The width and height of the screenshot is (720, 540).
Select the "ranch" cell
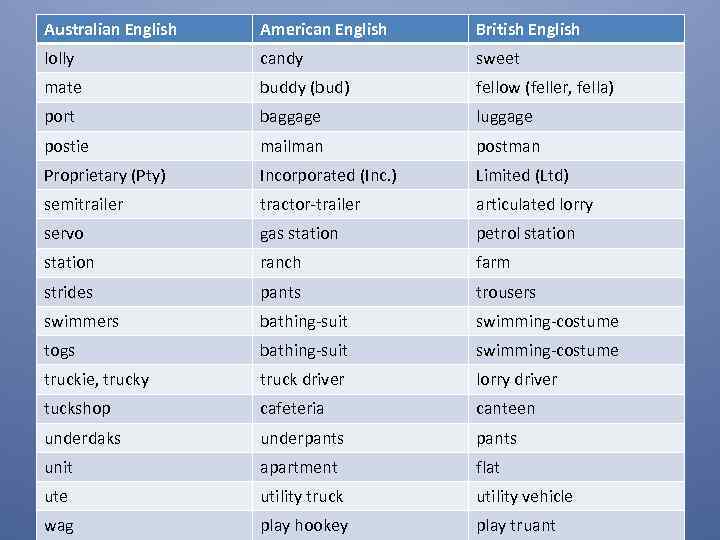(280, 262)
